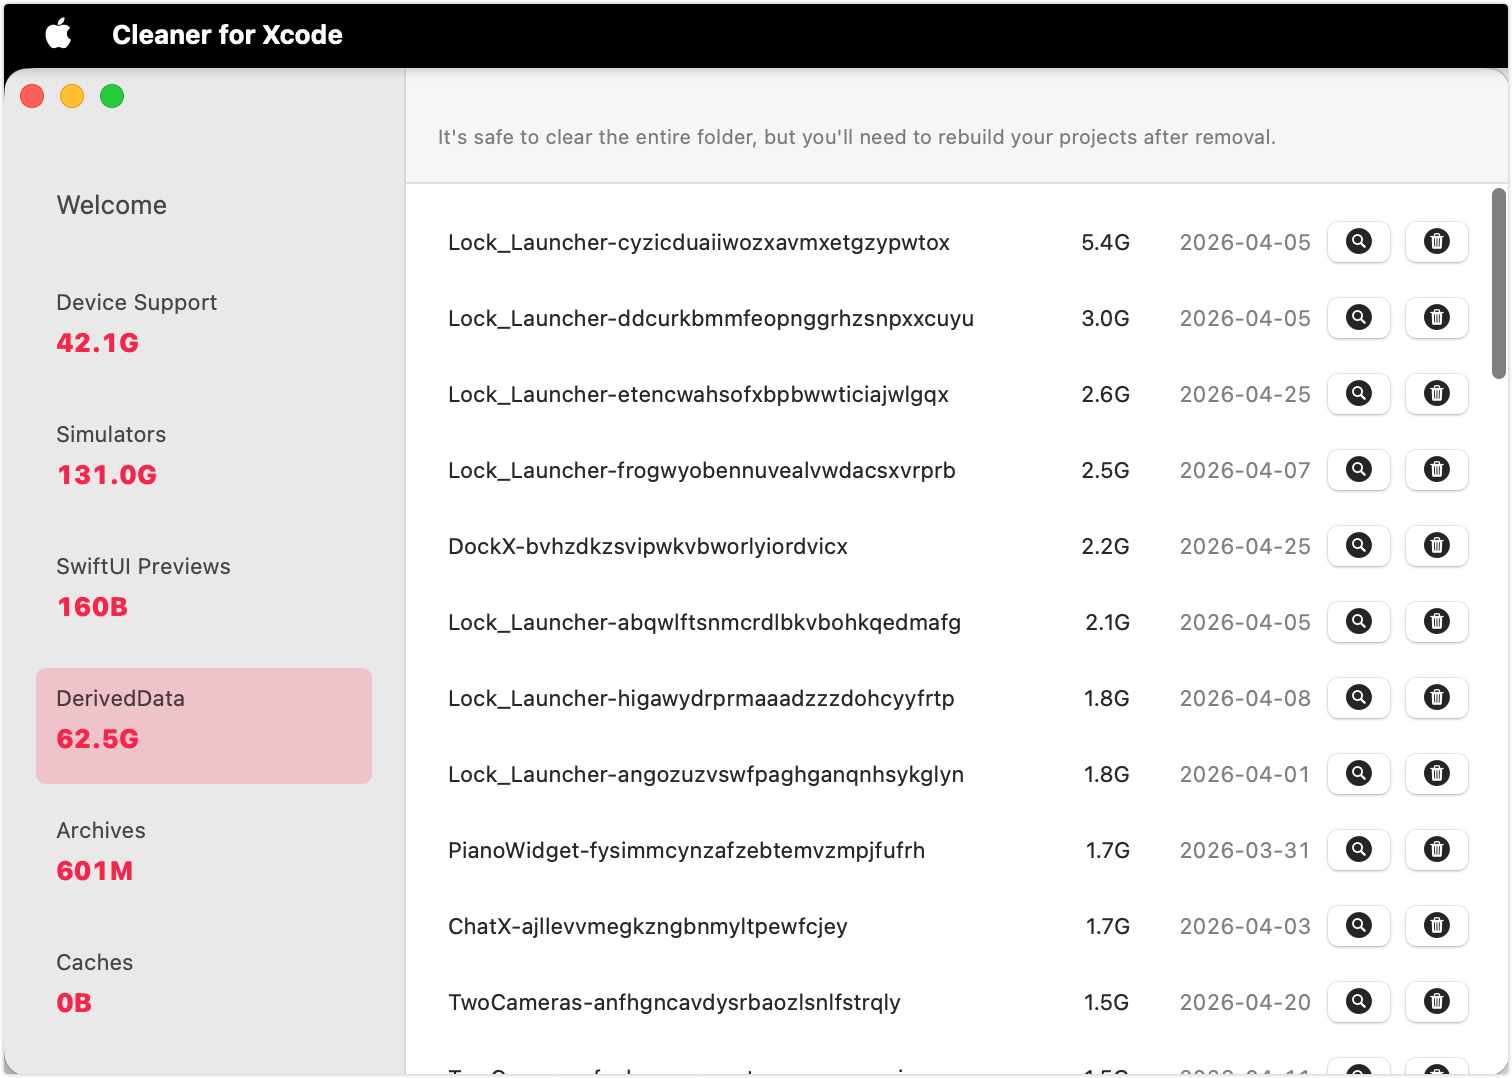Viewport: 1512px width, 1078px height.
Task: Delete Lock_Launcher-etencwahsofxbpbwwticiajwlgqx using trash icon
Action: click(1437, 394)
